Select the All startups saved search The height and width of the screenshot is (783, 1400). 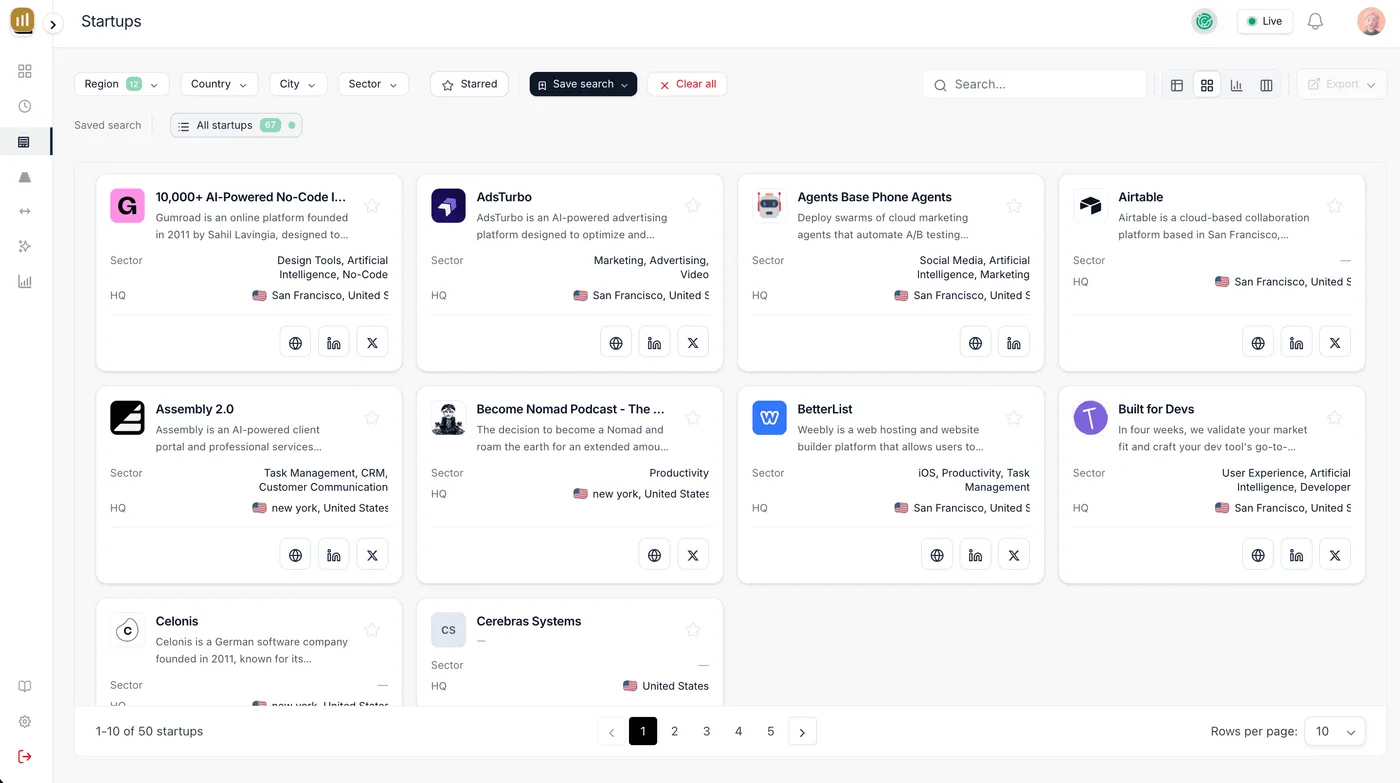pos(236,125)
